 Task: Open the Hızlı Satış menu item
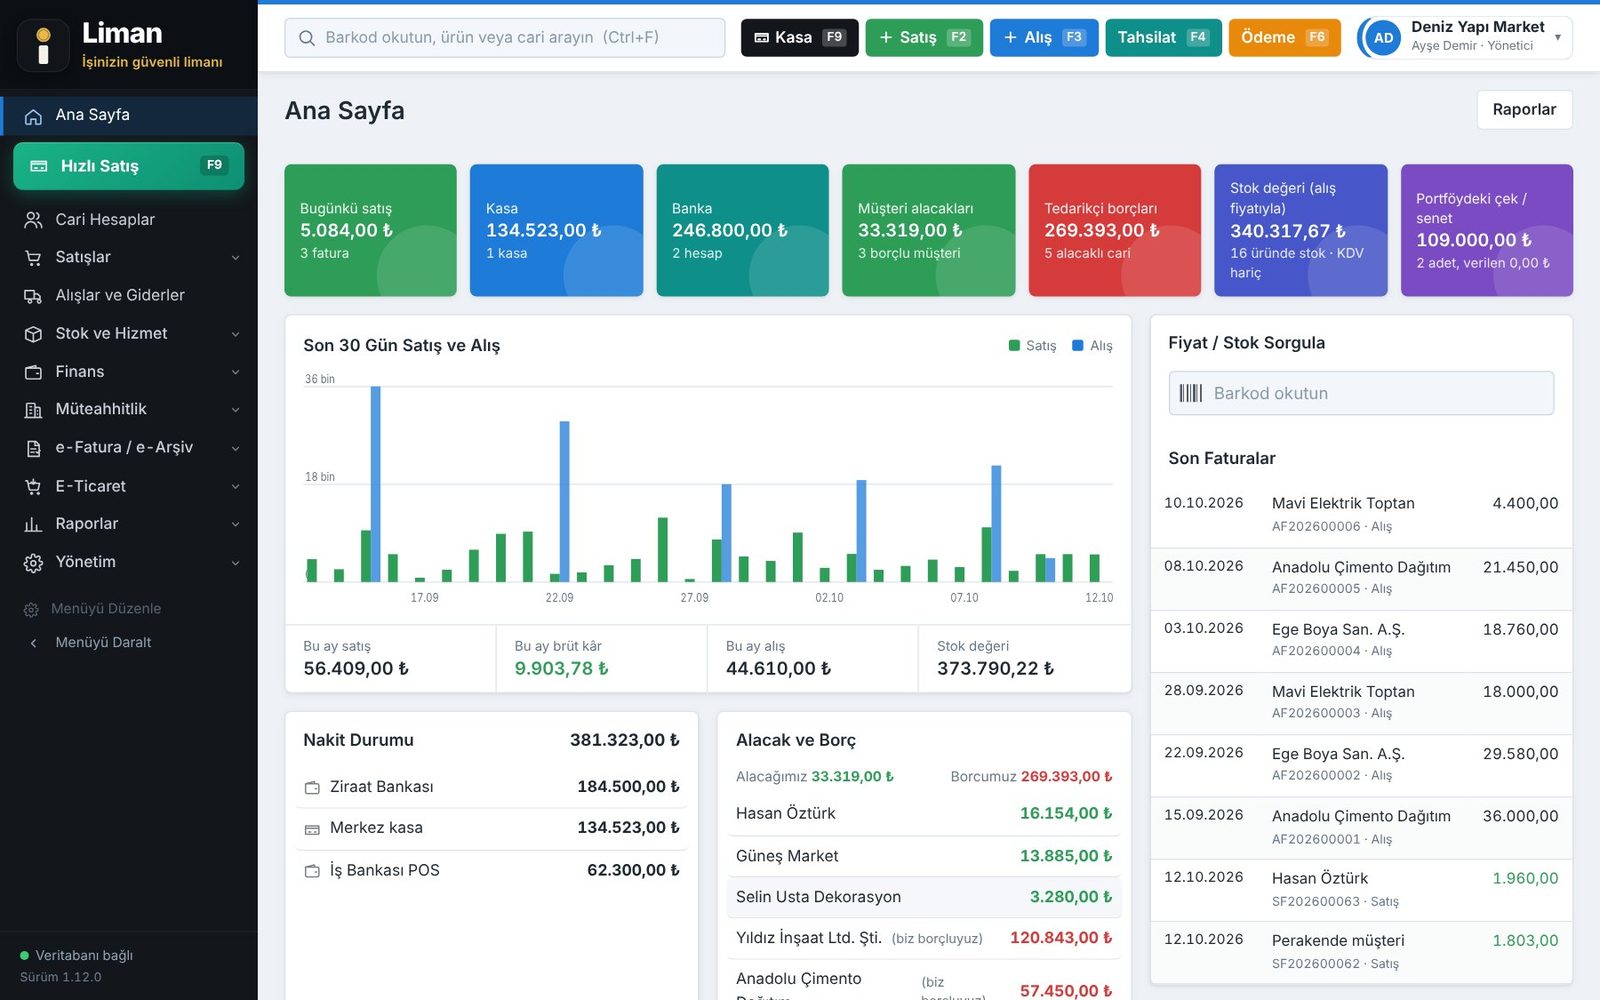(128, 166)
